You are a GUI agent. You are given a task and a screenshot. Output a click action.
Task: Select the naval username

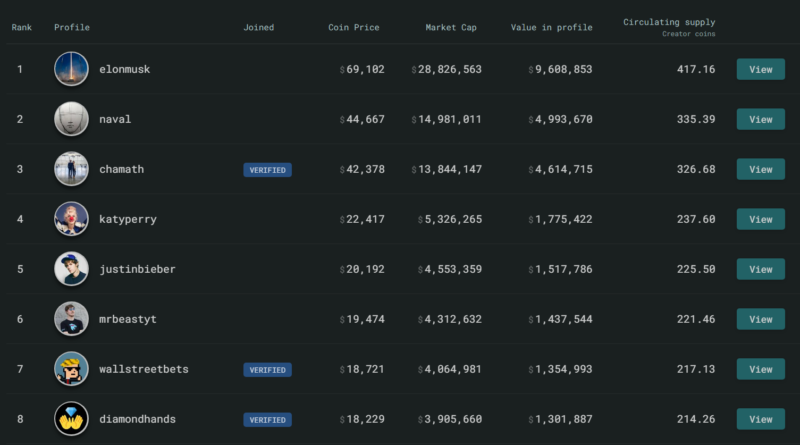115,119
